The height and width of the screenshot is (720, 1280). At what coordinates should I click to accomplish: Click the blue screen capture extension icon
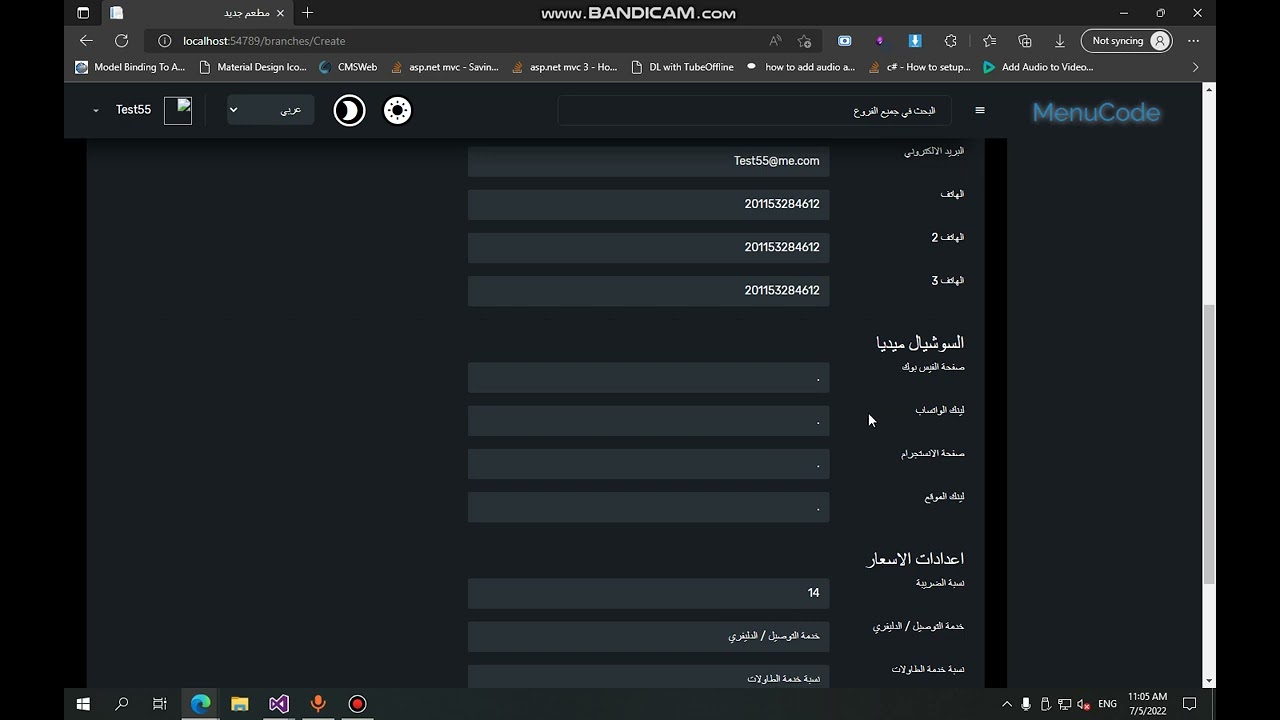tap(845, 41)
